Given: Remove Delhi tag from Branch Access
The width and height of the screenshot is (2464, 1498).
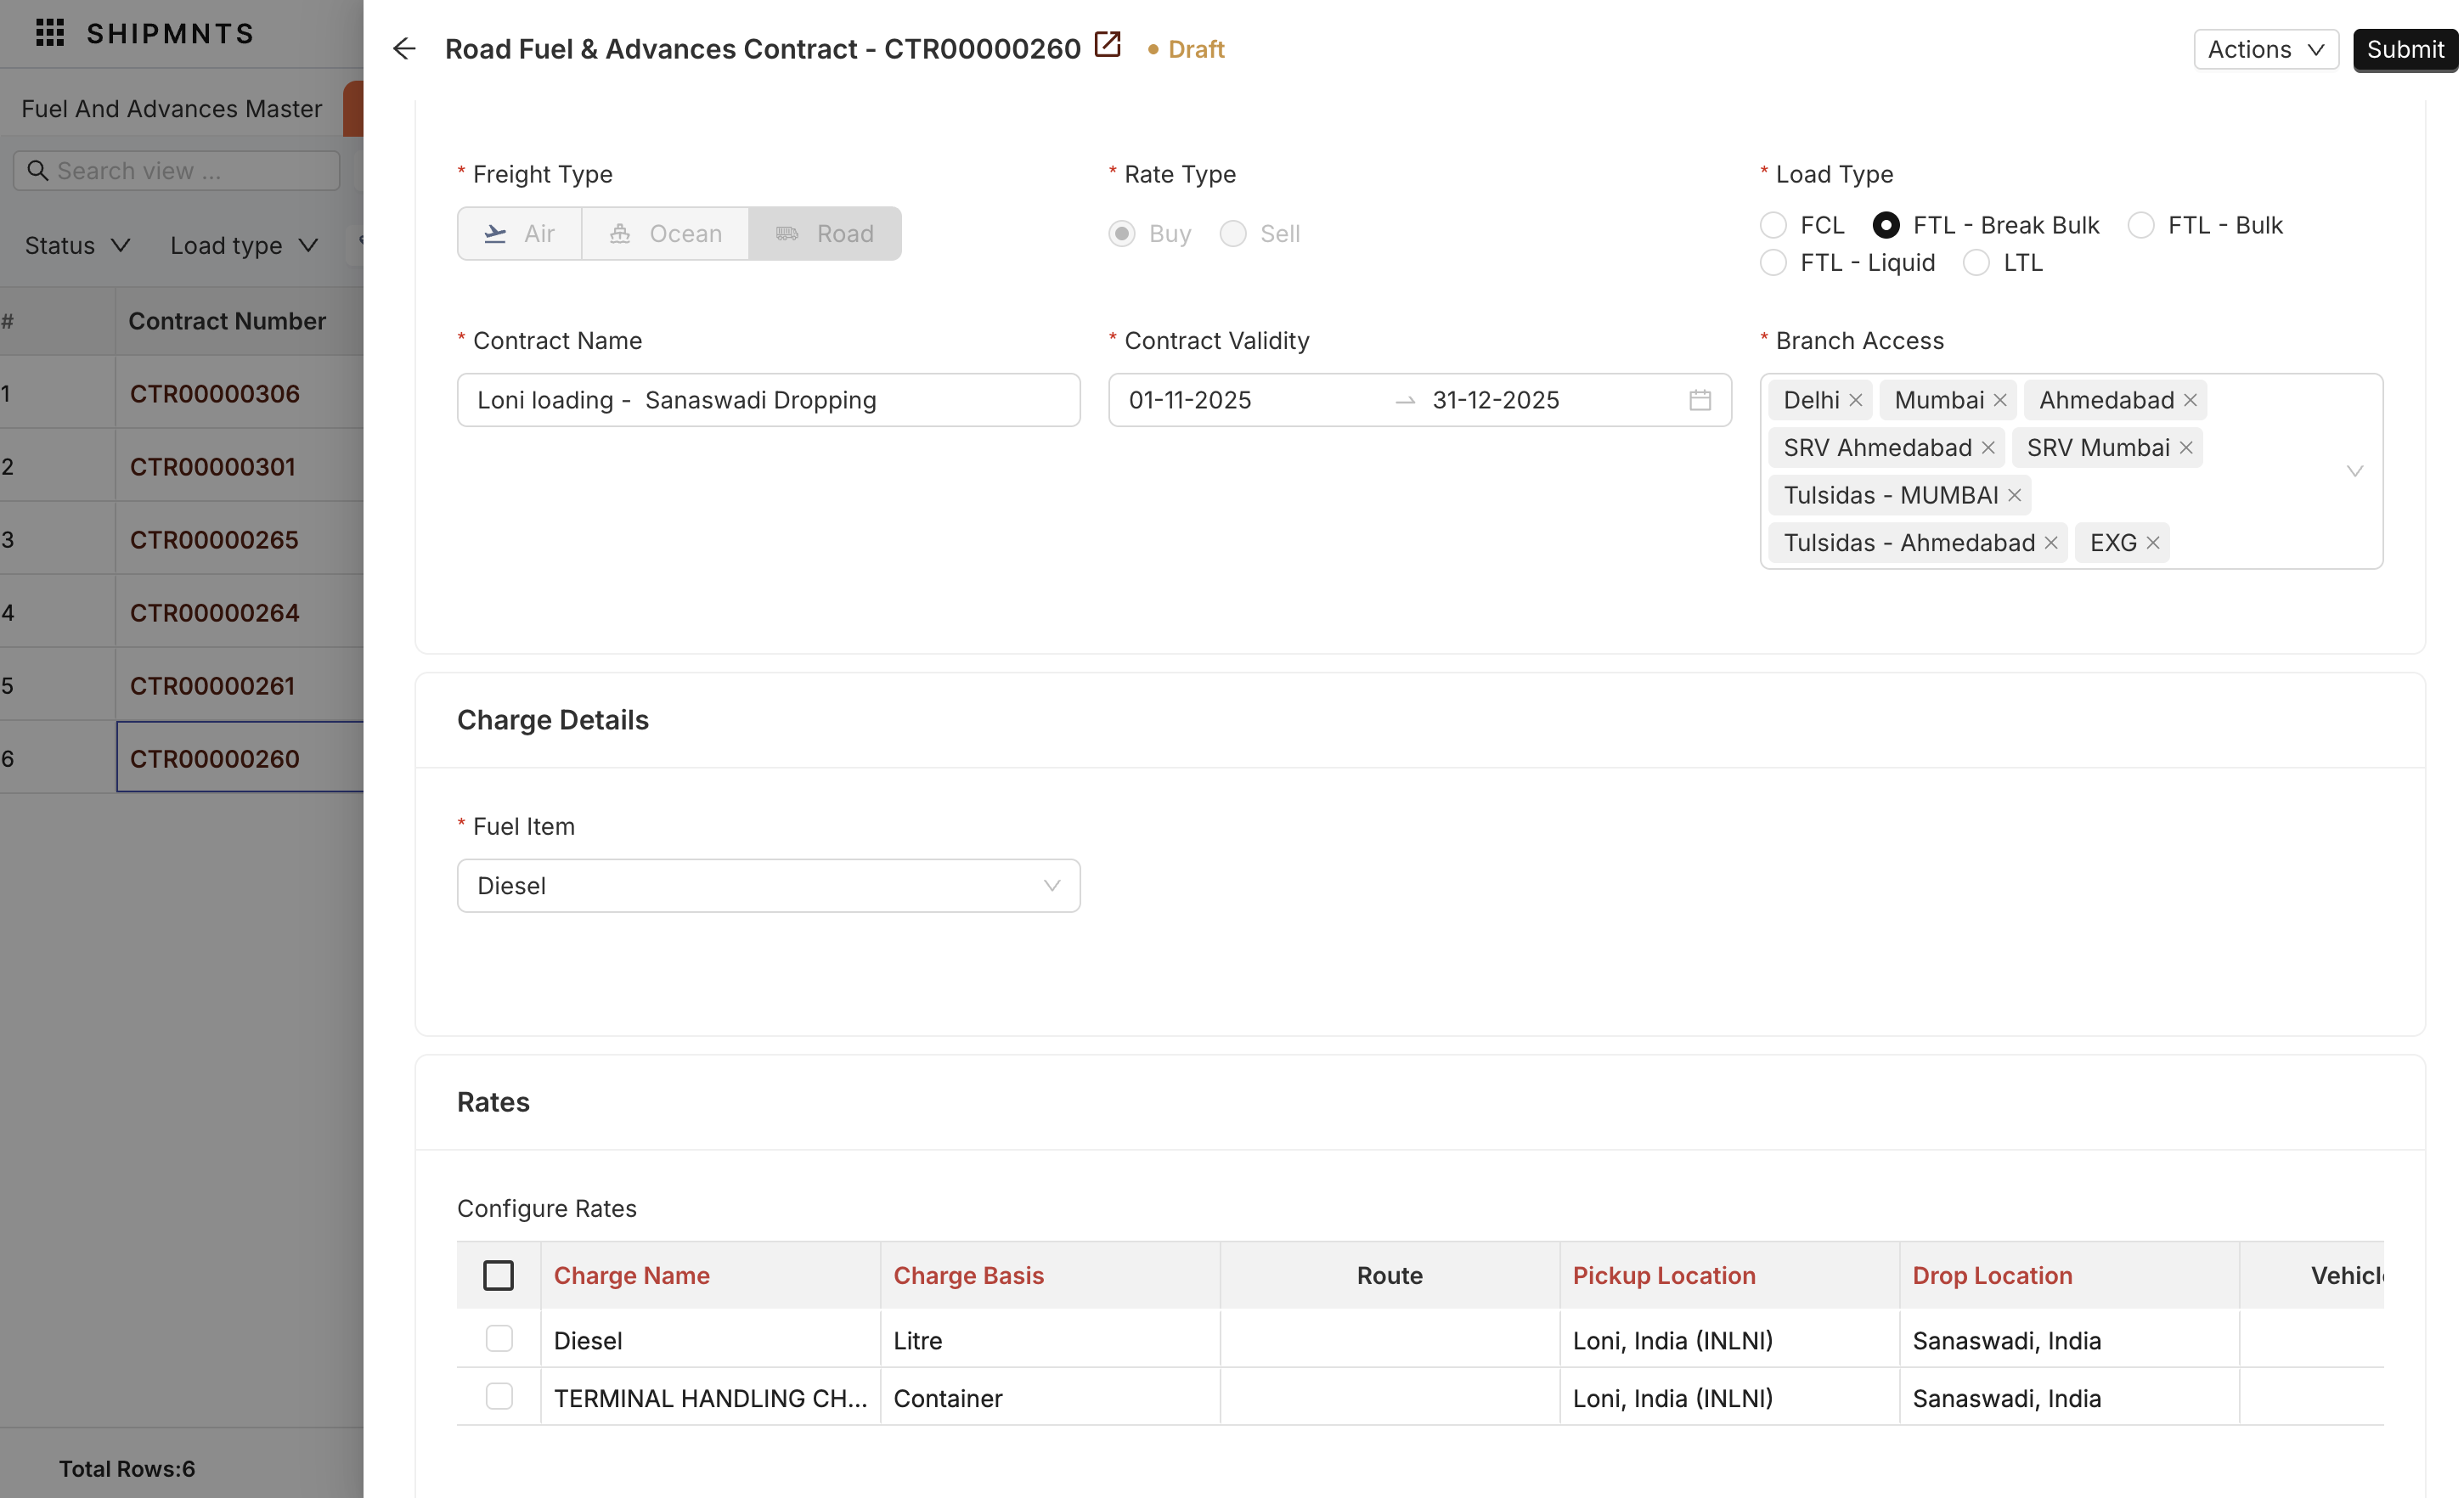Looking at the screenshot, I should (x=1855, y=400).
